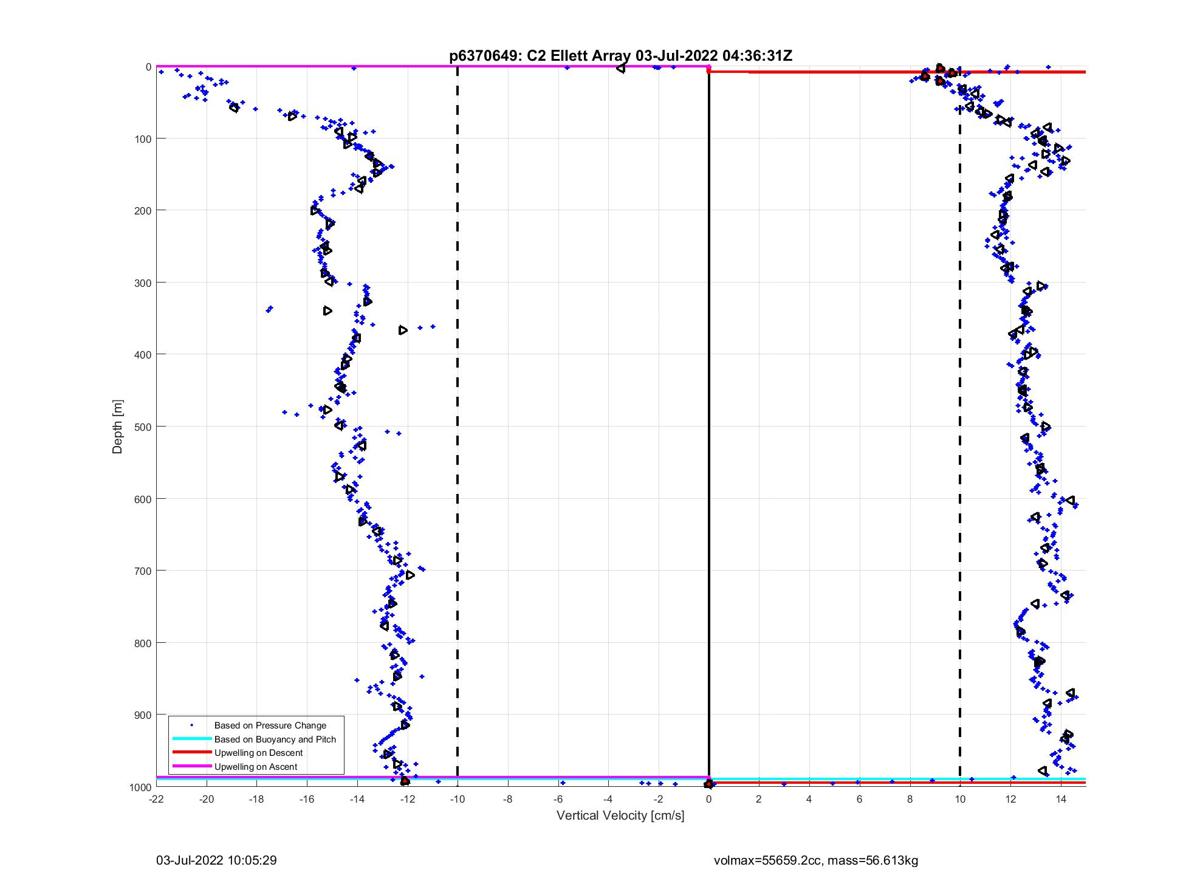Select 'Based on Pressure Change' legend entry
1200x885 pixels.
pyautogui.click(x=270, y=724)
